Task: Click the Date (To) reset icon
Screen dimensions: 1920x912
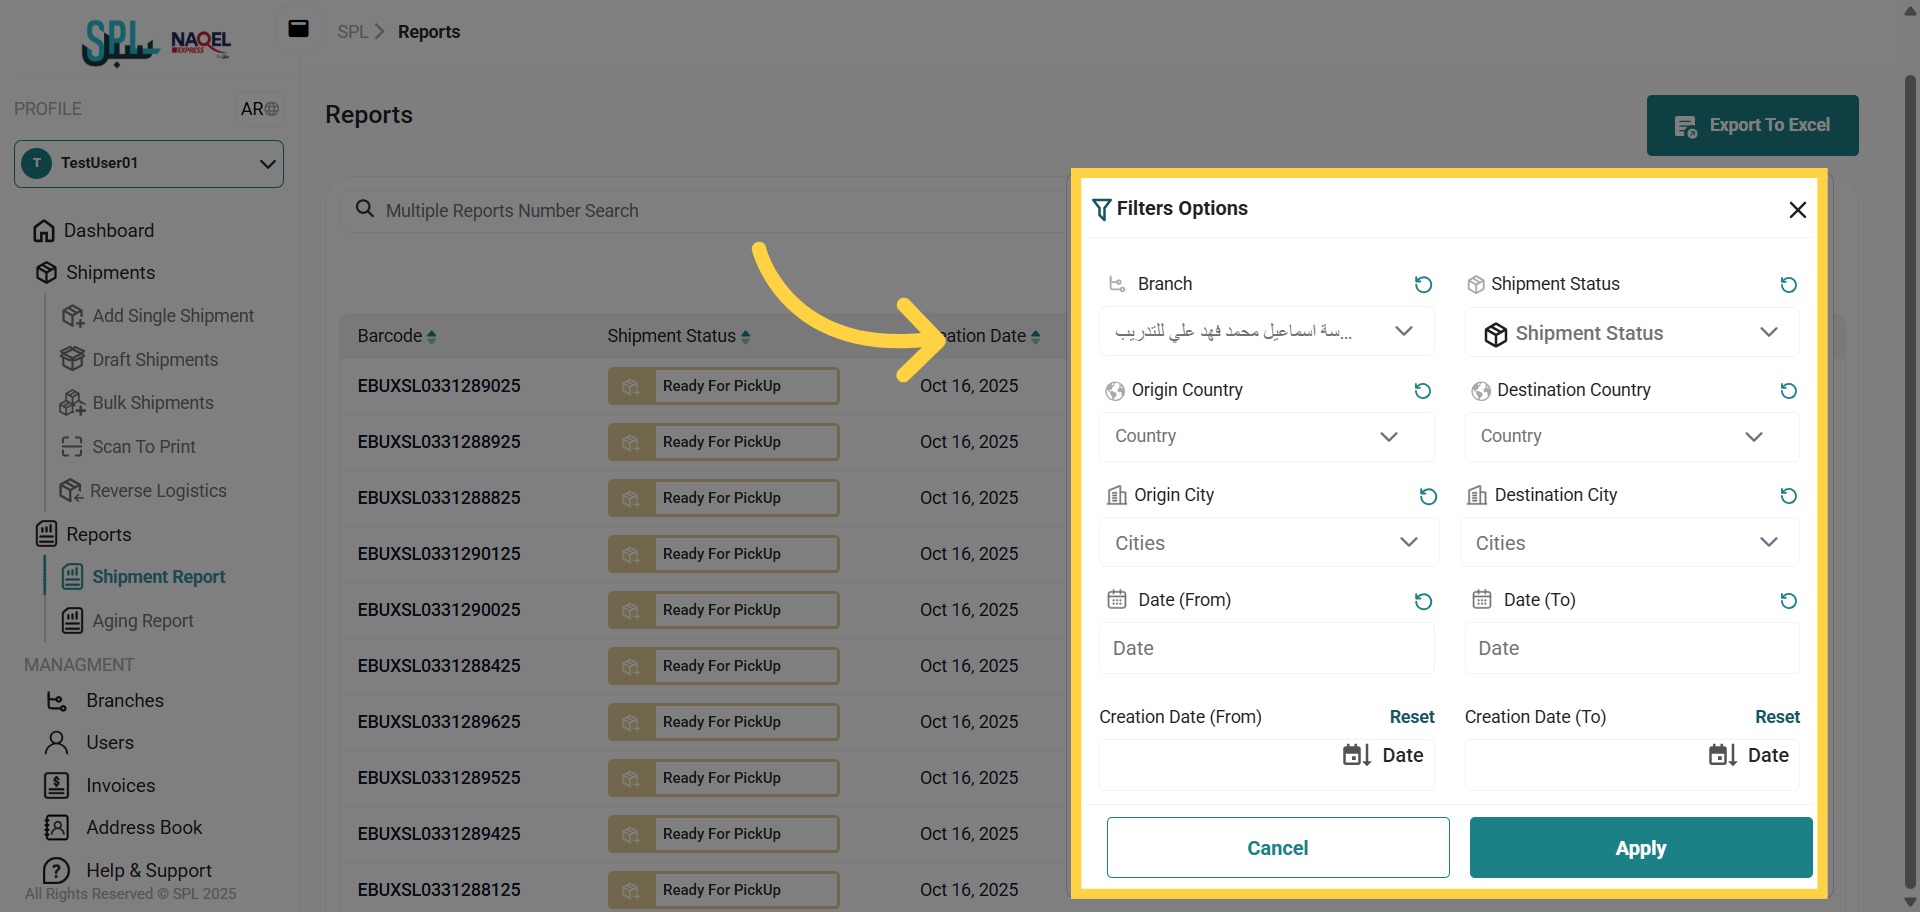Action: 1788,601
